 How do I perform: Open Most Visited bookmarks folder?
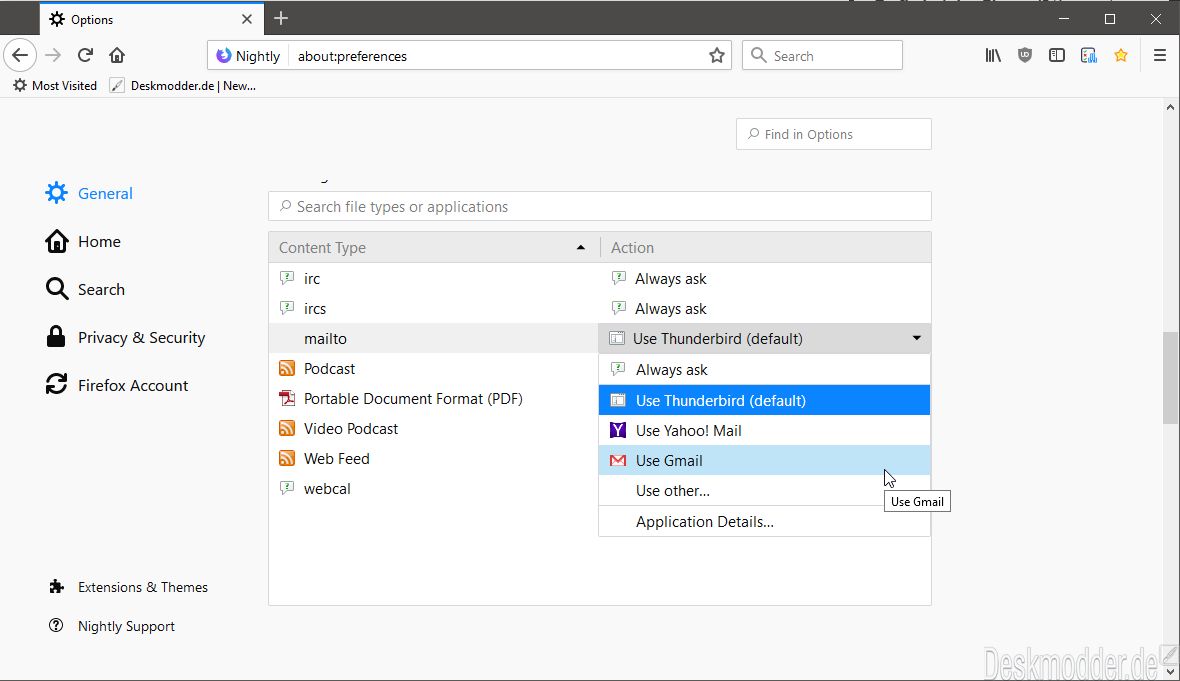click(55, 86)
